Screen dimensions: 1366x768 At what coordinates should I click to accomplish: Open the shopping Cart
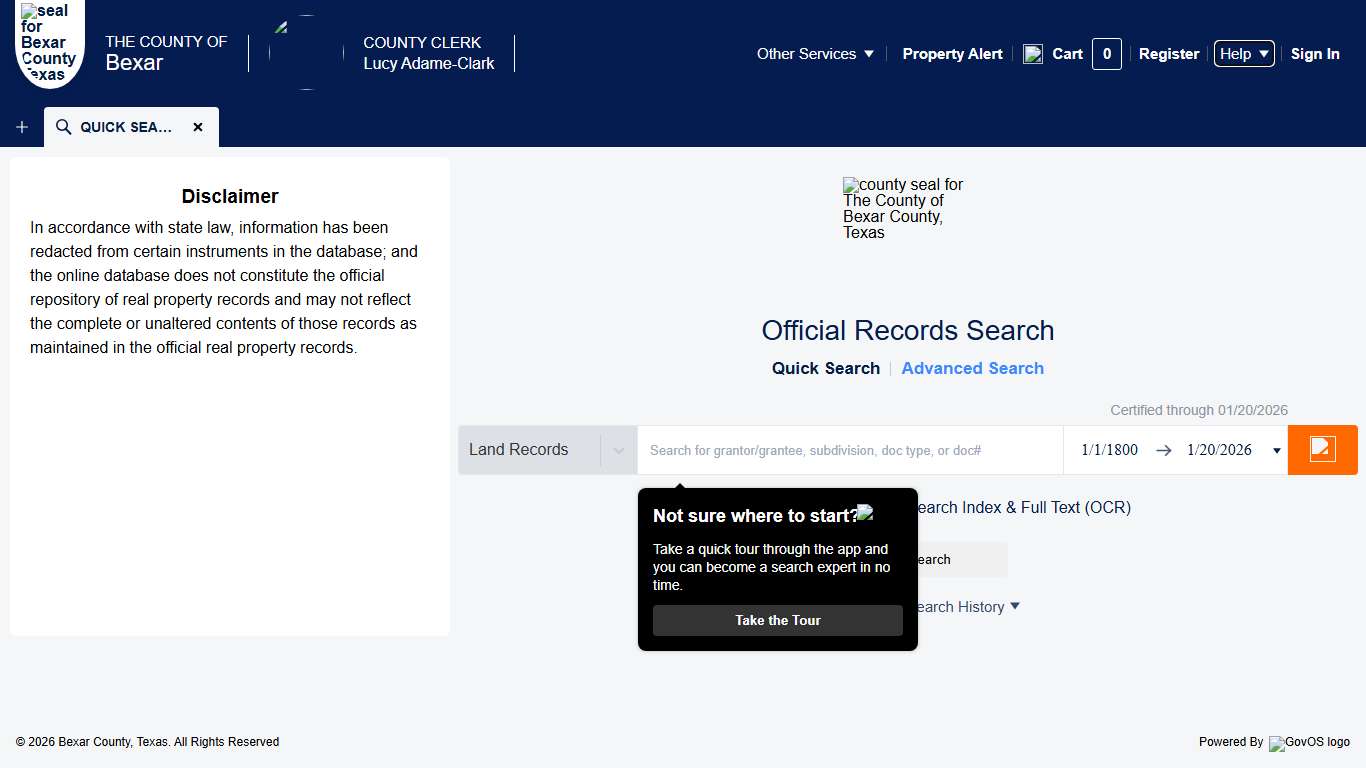pyautogui.click(x=1066, y=54)
